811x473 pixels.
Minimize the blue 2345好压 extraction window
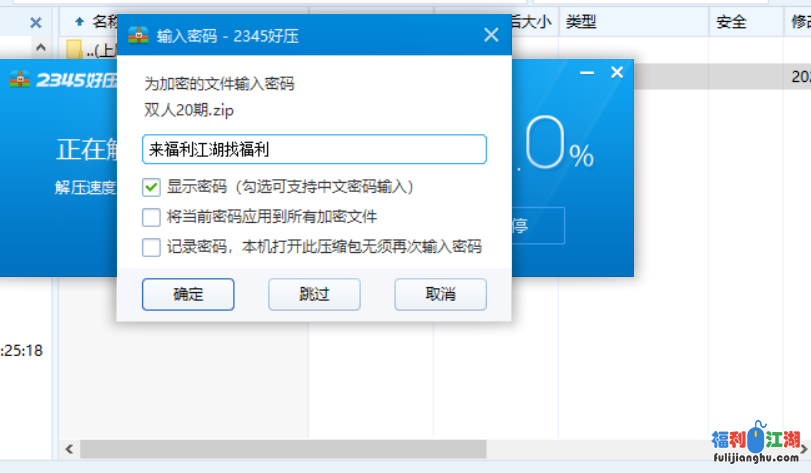coord(588,72)
